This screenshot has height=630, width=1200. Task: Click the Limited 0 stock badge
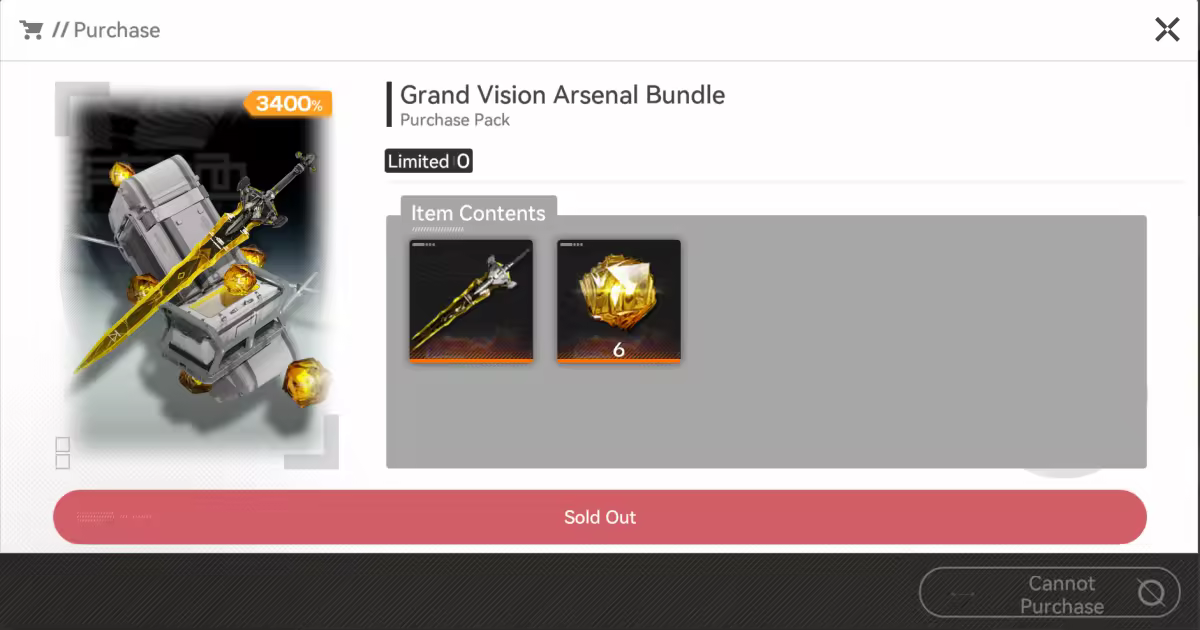[428, 161]
